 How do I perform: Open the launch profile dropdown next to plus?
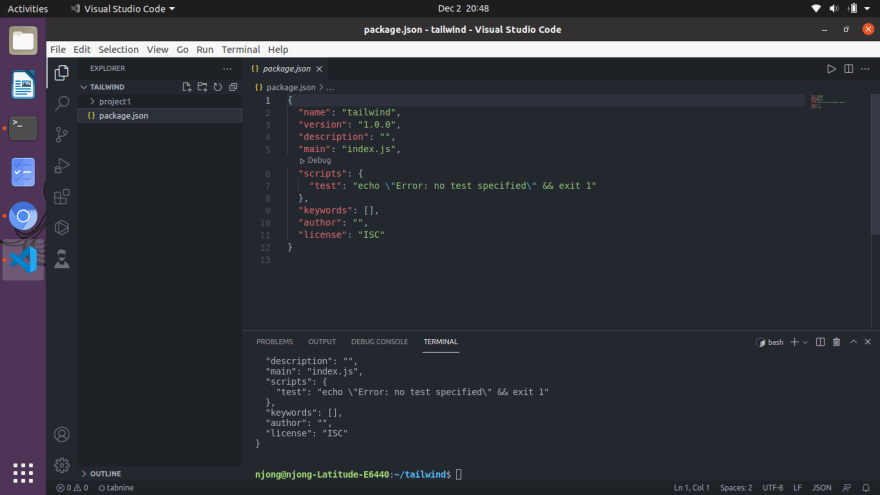click(805, 342)
